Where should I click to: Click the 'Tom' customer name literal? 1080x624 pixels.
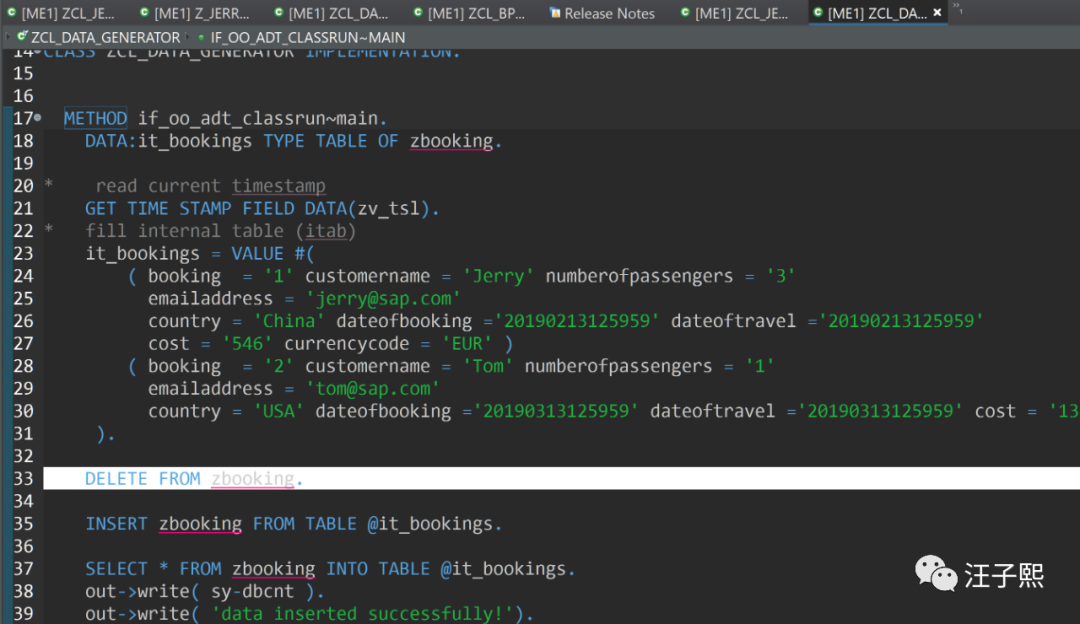(x=488, y=366)
